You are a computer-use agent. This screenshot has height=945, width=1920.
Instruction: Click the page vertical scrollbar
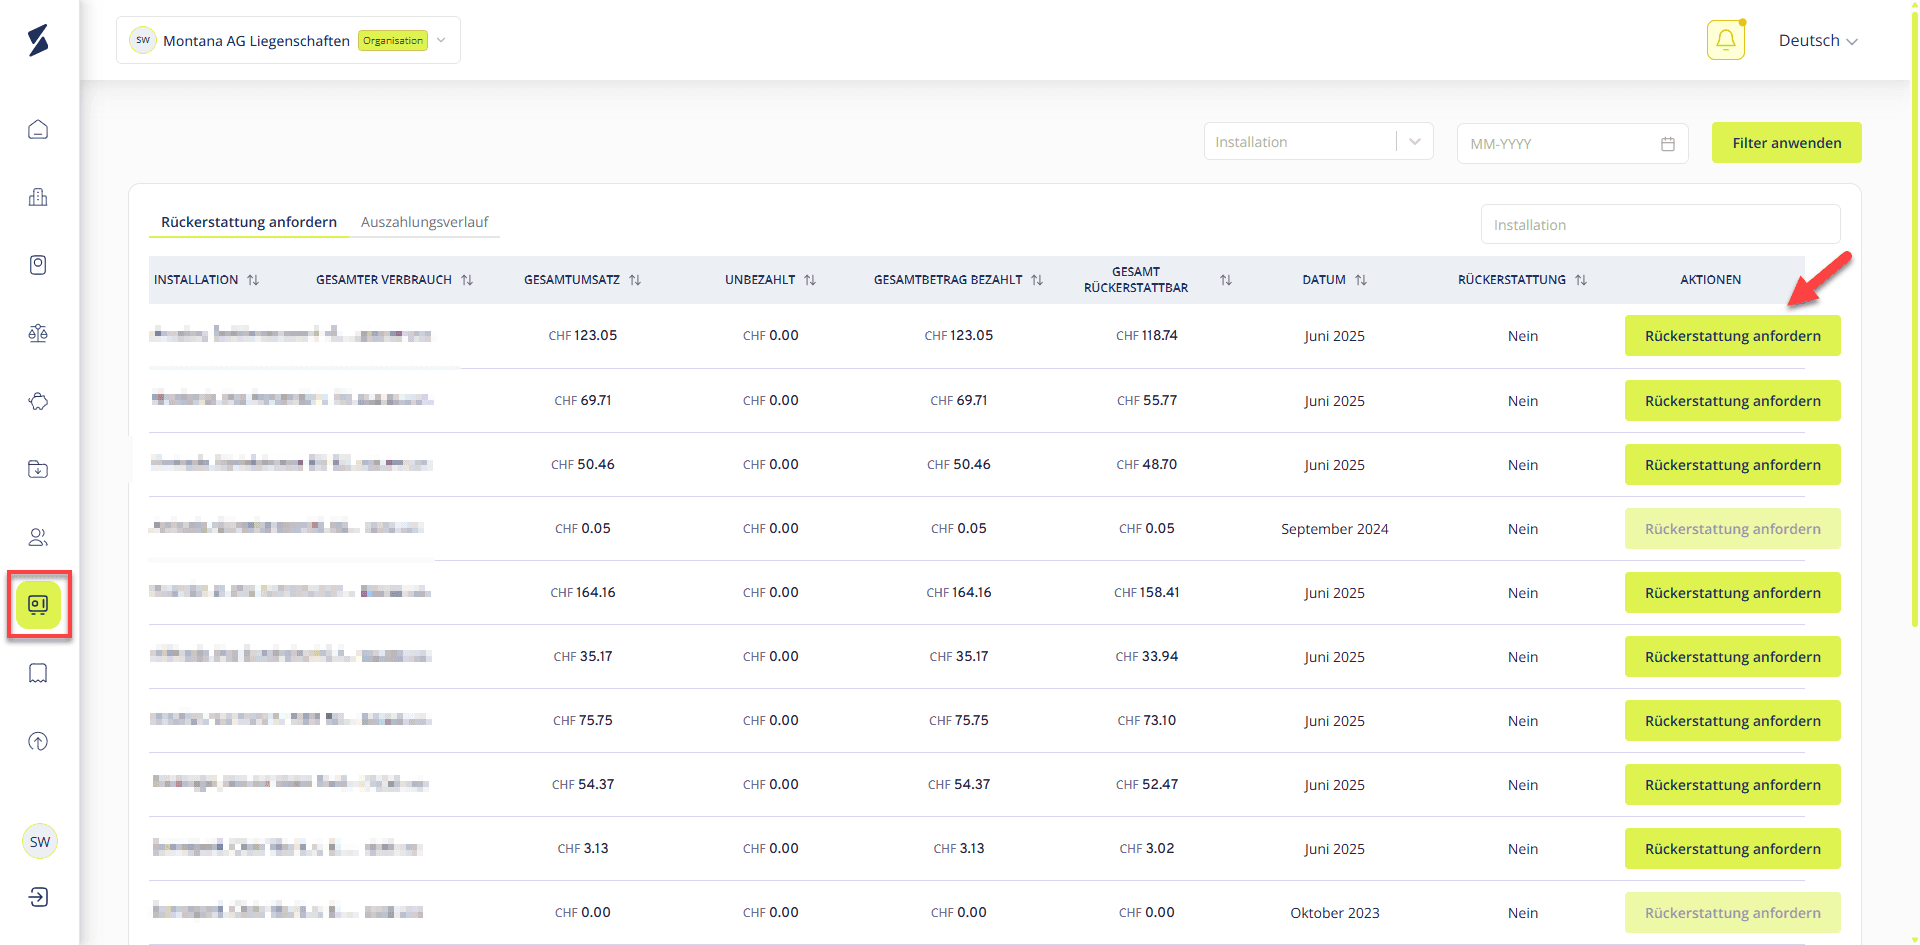tap(1915, 320)
